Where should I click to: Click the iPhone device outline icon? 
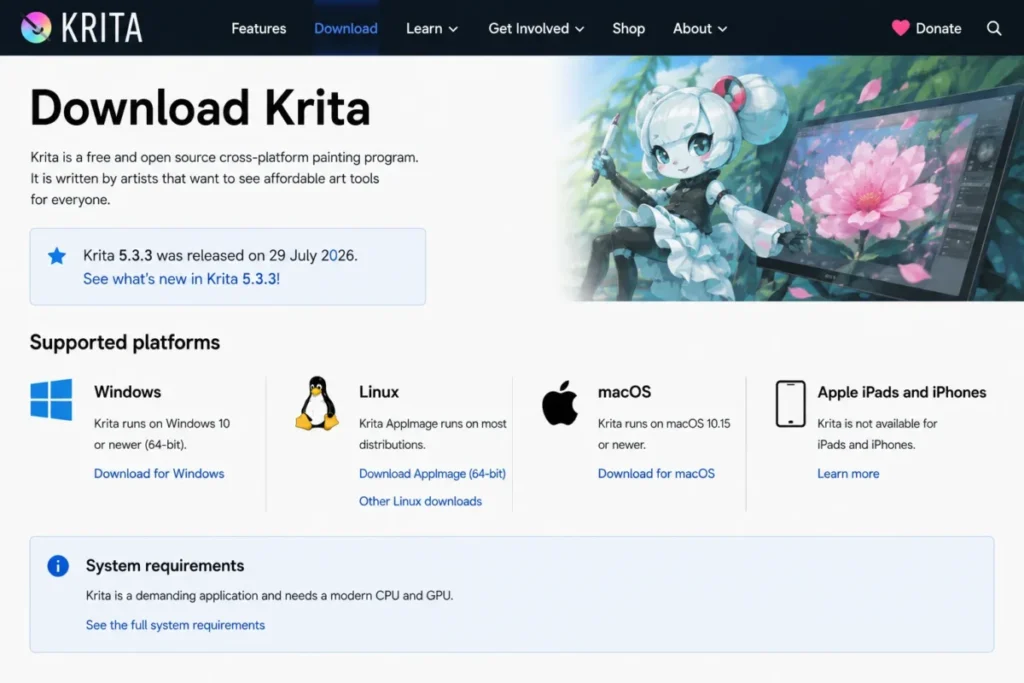790,404
